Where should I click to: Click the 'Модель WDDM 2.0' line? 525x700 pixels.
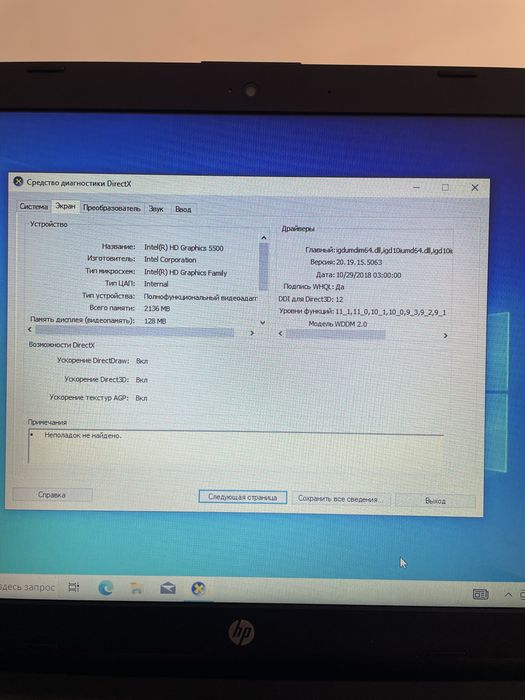click(x=338, y=324)
